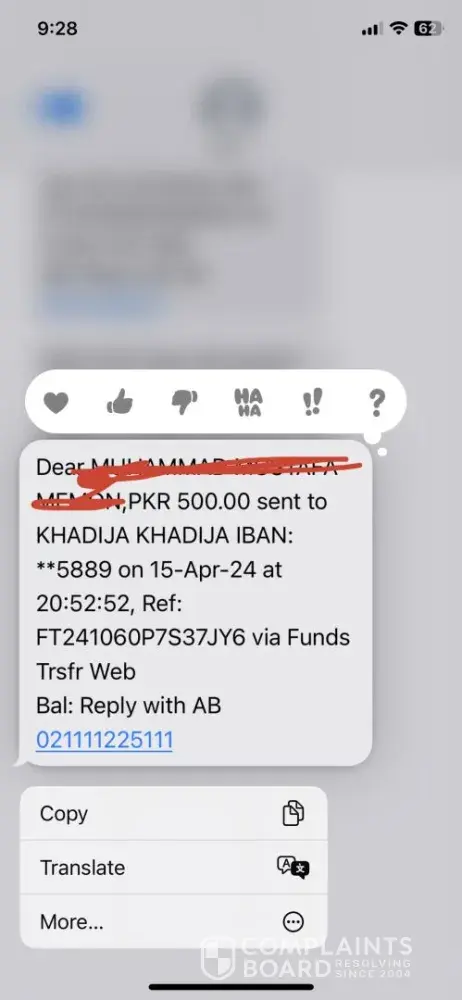Tap the cellular signal bars icon
462x1000 pixels.
click(372, 29)
